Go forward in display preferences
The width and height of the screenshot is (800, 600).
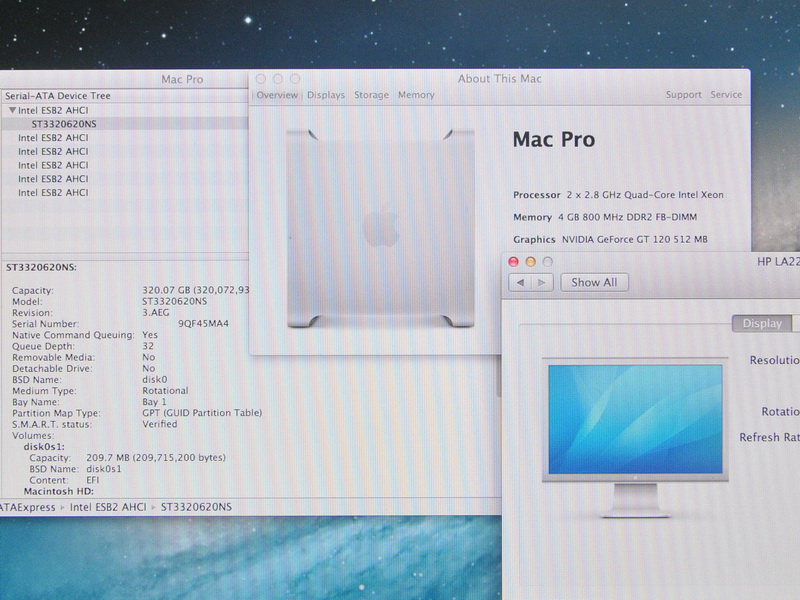coord(542,282)
